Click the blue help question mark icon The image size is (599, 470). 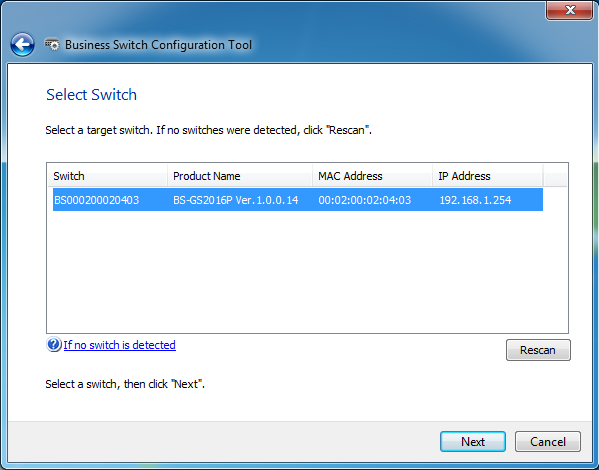pyautogui.click(x=54, y=345)
